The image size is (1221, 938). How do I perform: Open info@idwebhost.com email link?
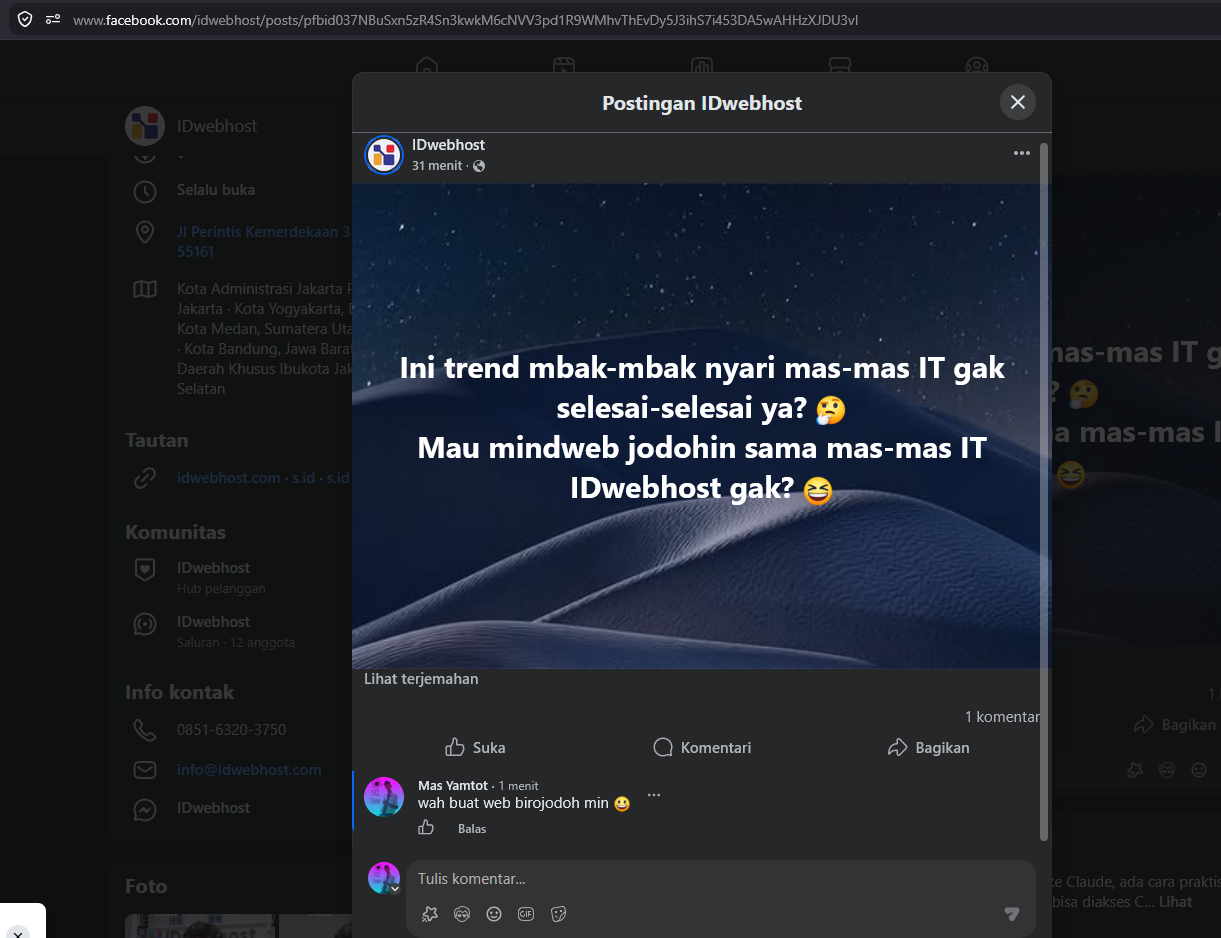(x=249, y=770)
